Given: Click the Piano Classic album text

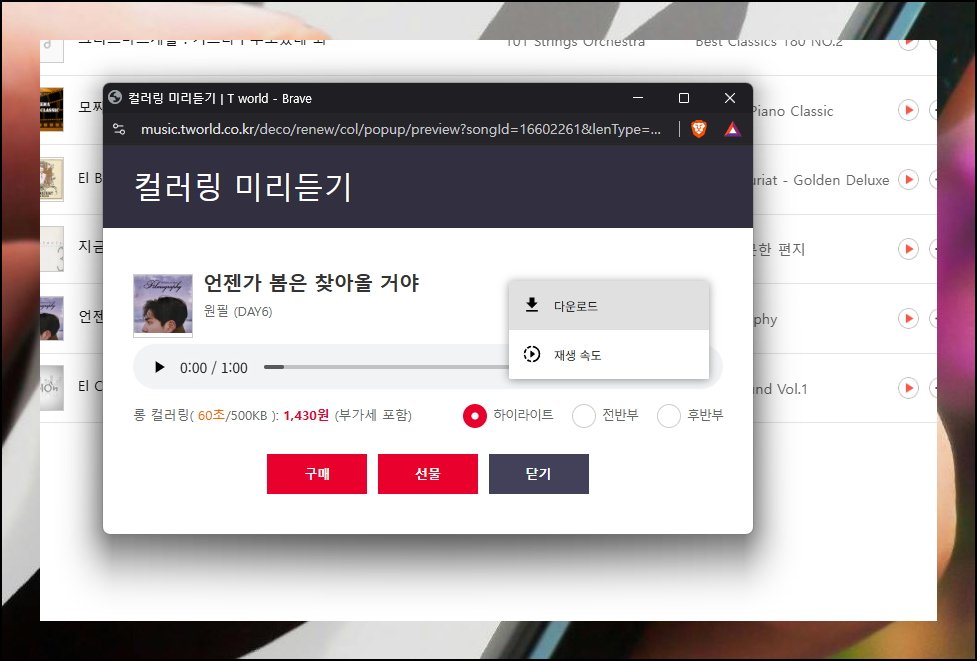Looking at the screenshot, I should [x=793, y=111].
